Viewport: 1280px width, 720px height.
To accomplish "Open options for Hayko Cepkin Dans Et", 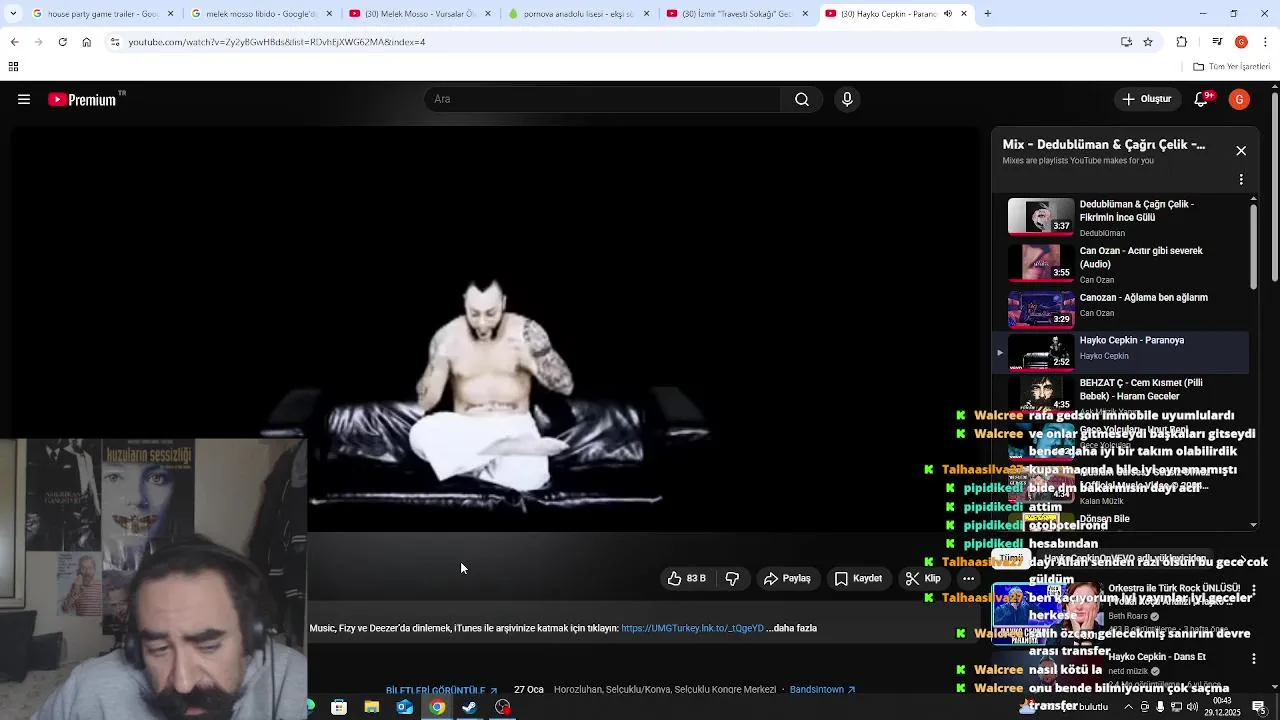I will (x=1254, y=658).
